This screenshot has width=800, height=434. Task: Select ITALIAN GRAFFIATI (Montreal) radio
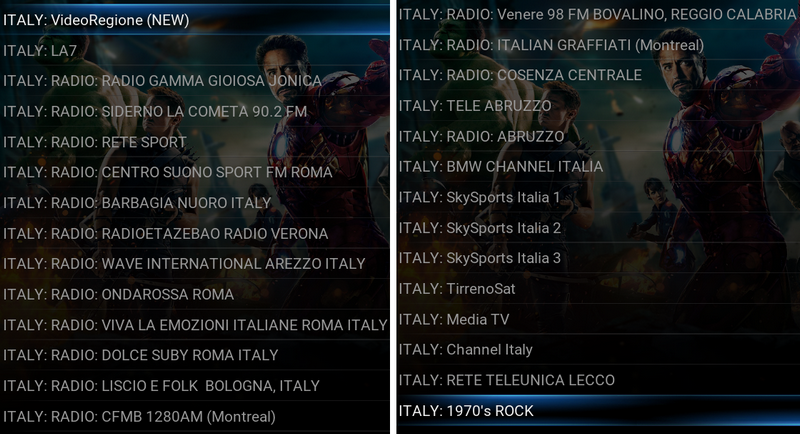coord(598,45)
